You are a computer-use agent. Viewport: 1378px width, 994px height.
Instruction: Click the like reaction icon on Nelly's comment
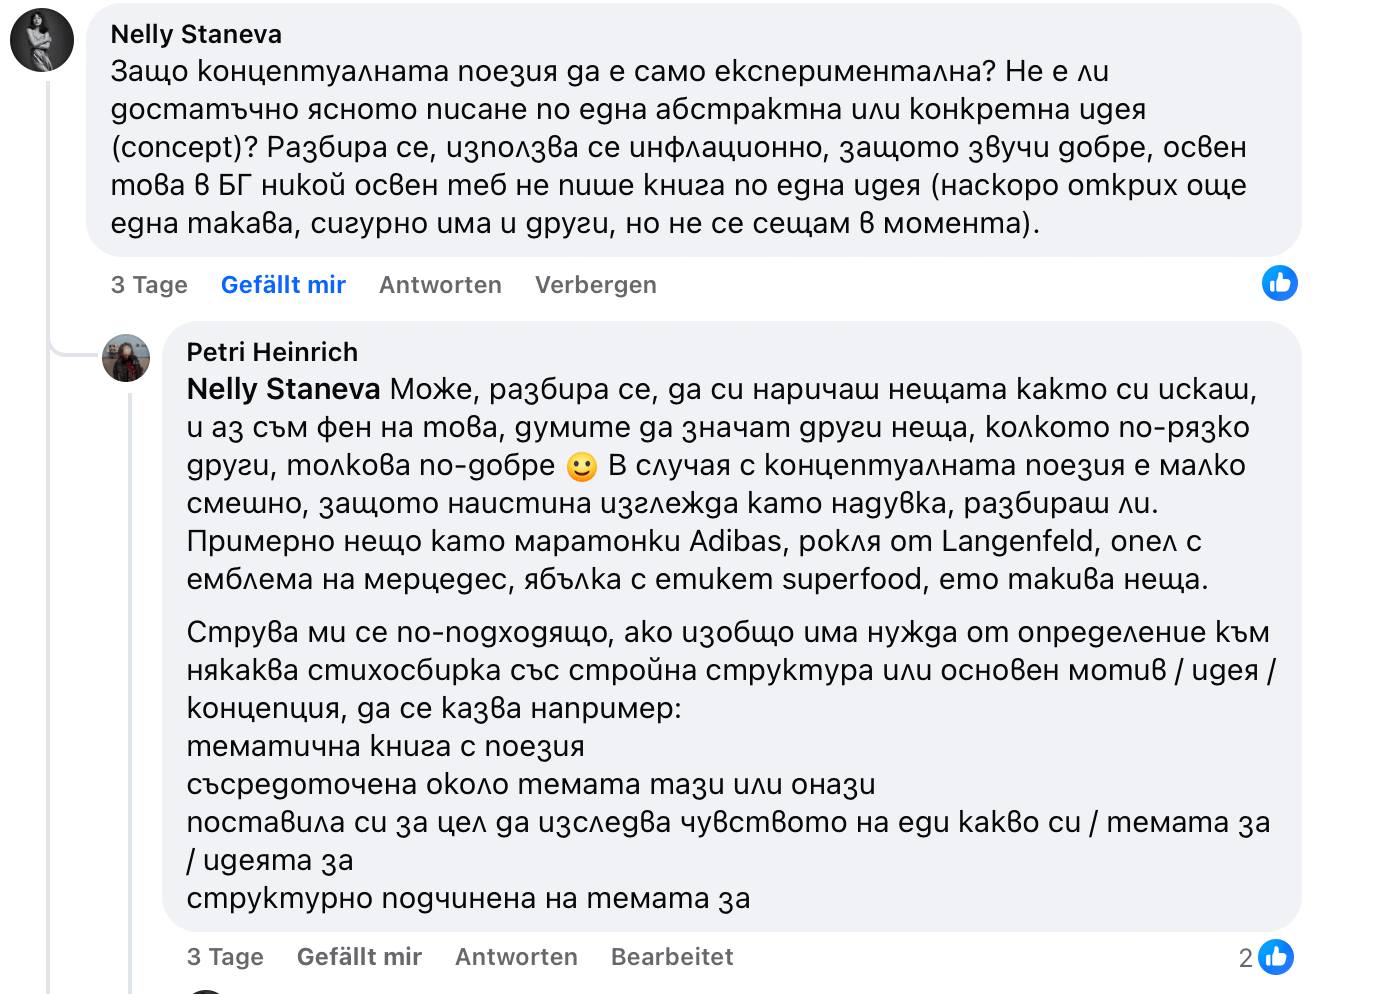pos(1279,284)
